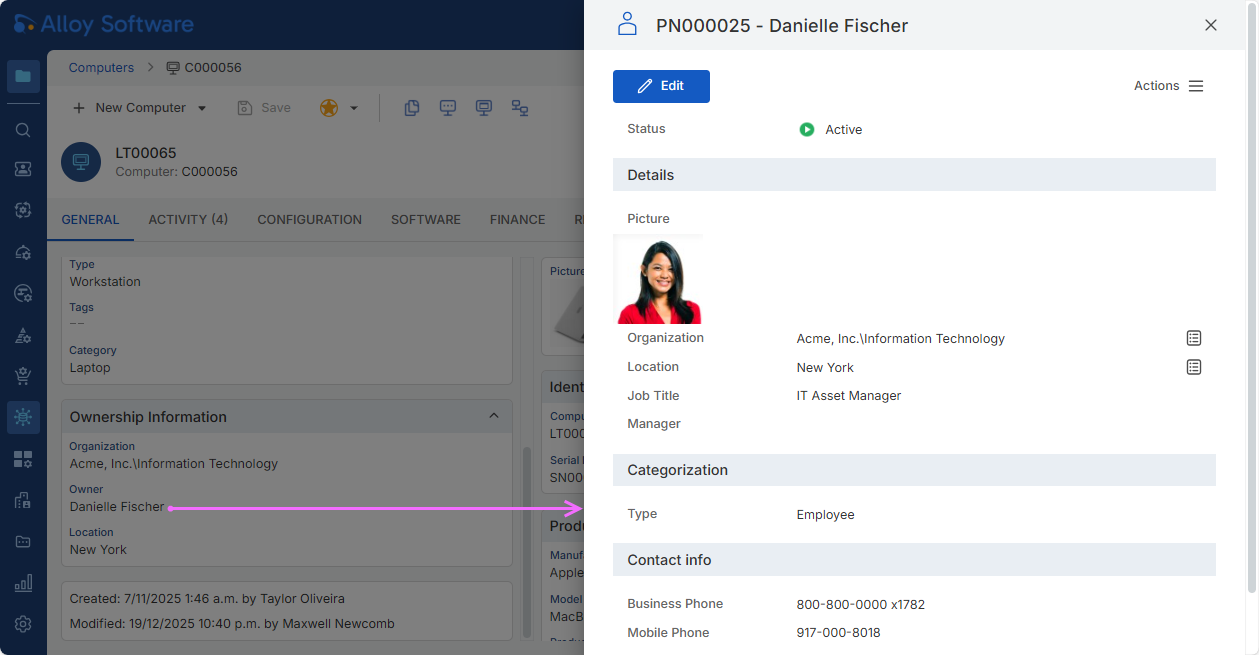
Task: Close the Danielle Fischer preview panel
Action: (1210, 25)
